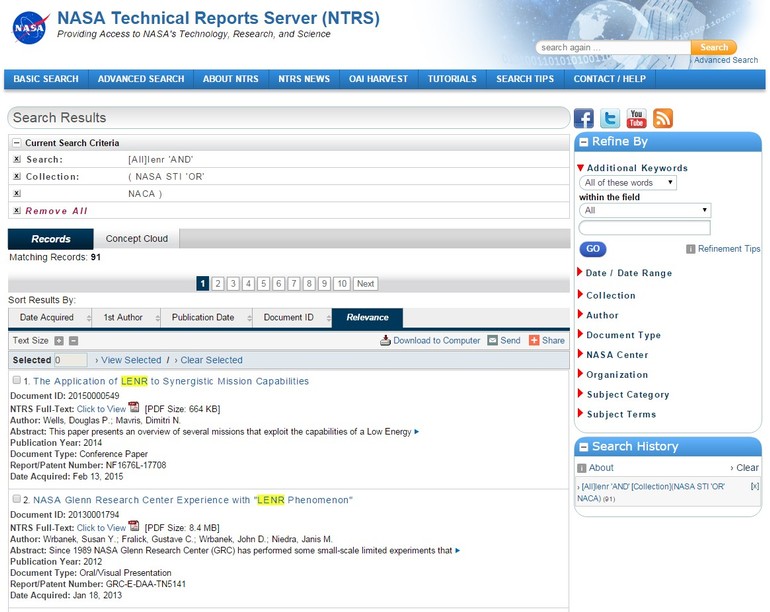Sort results by Publication Date

click(207, 318)
